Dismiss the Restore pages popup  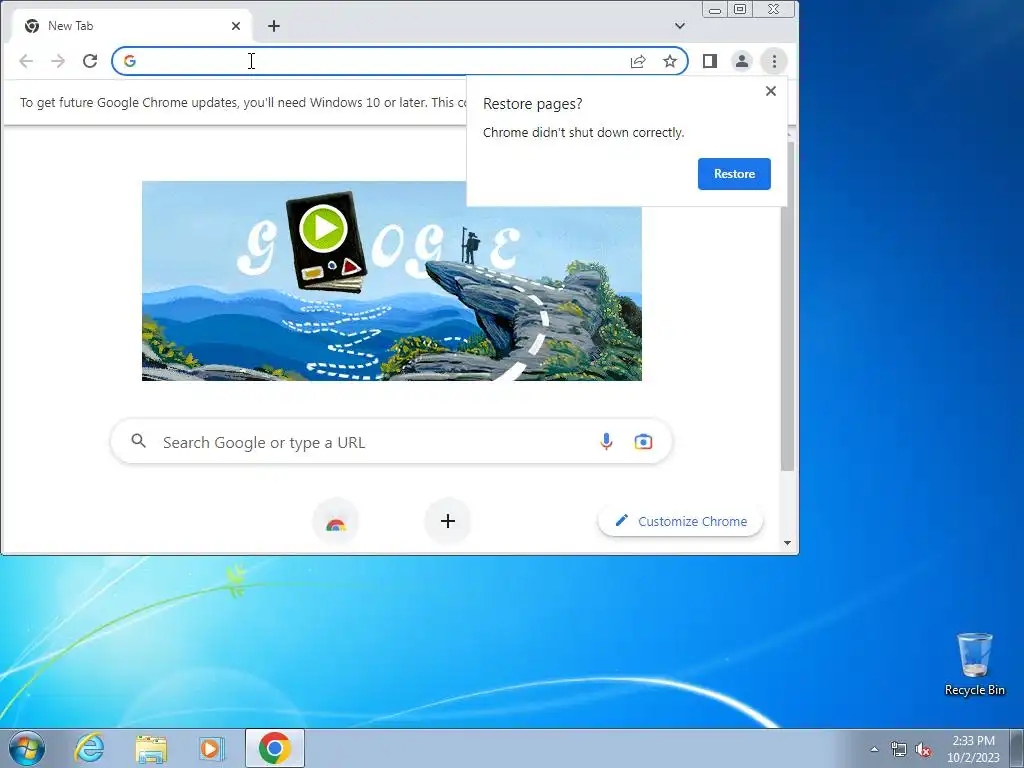[771, 91]
